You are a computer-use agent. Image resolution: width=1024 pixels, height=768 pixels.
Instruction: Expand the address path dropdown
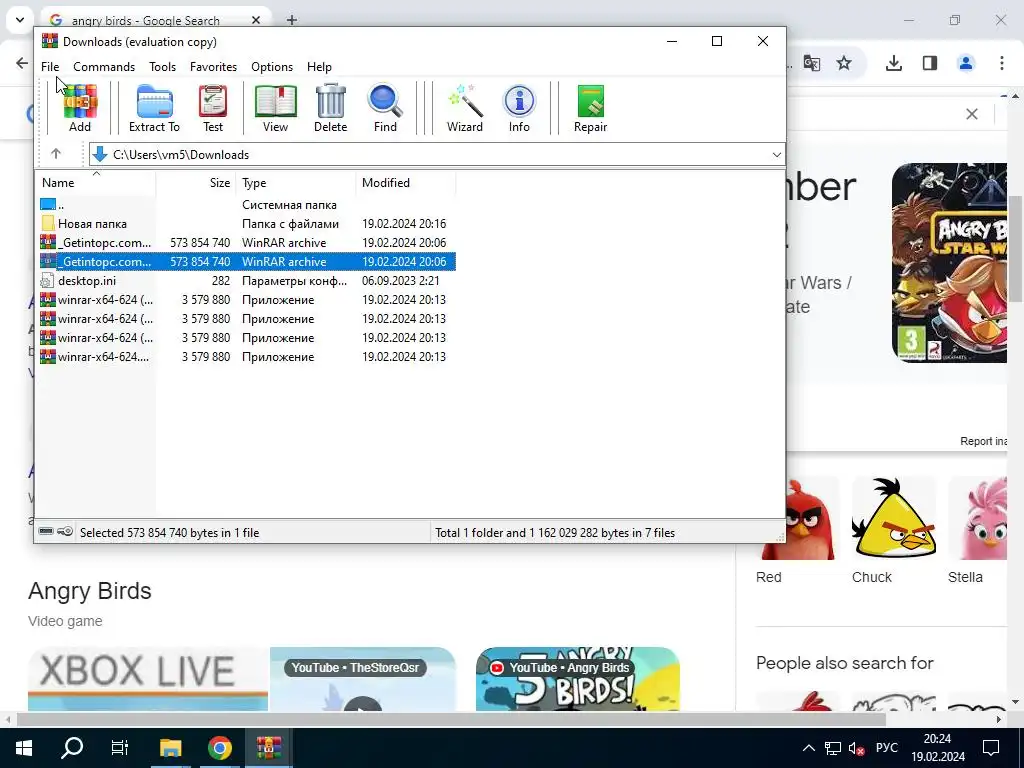coord(776,155)
